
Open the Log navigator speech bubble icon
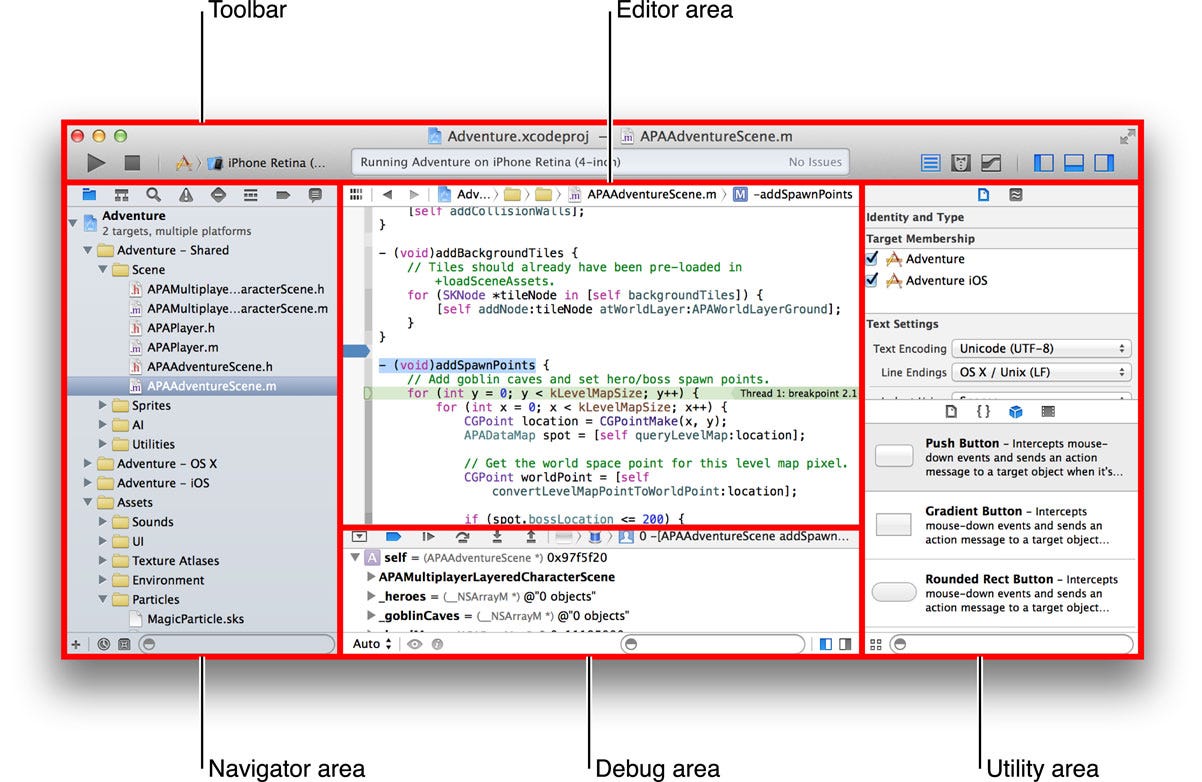[315, 195]
